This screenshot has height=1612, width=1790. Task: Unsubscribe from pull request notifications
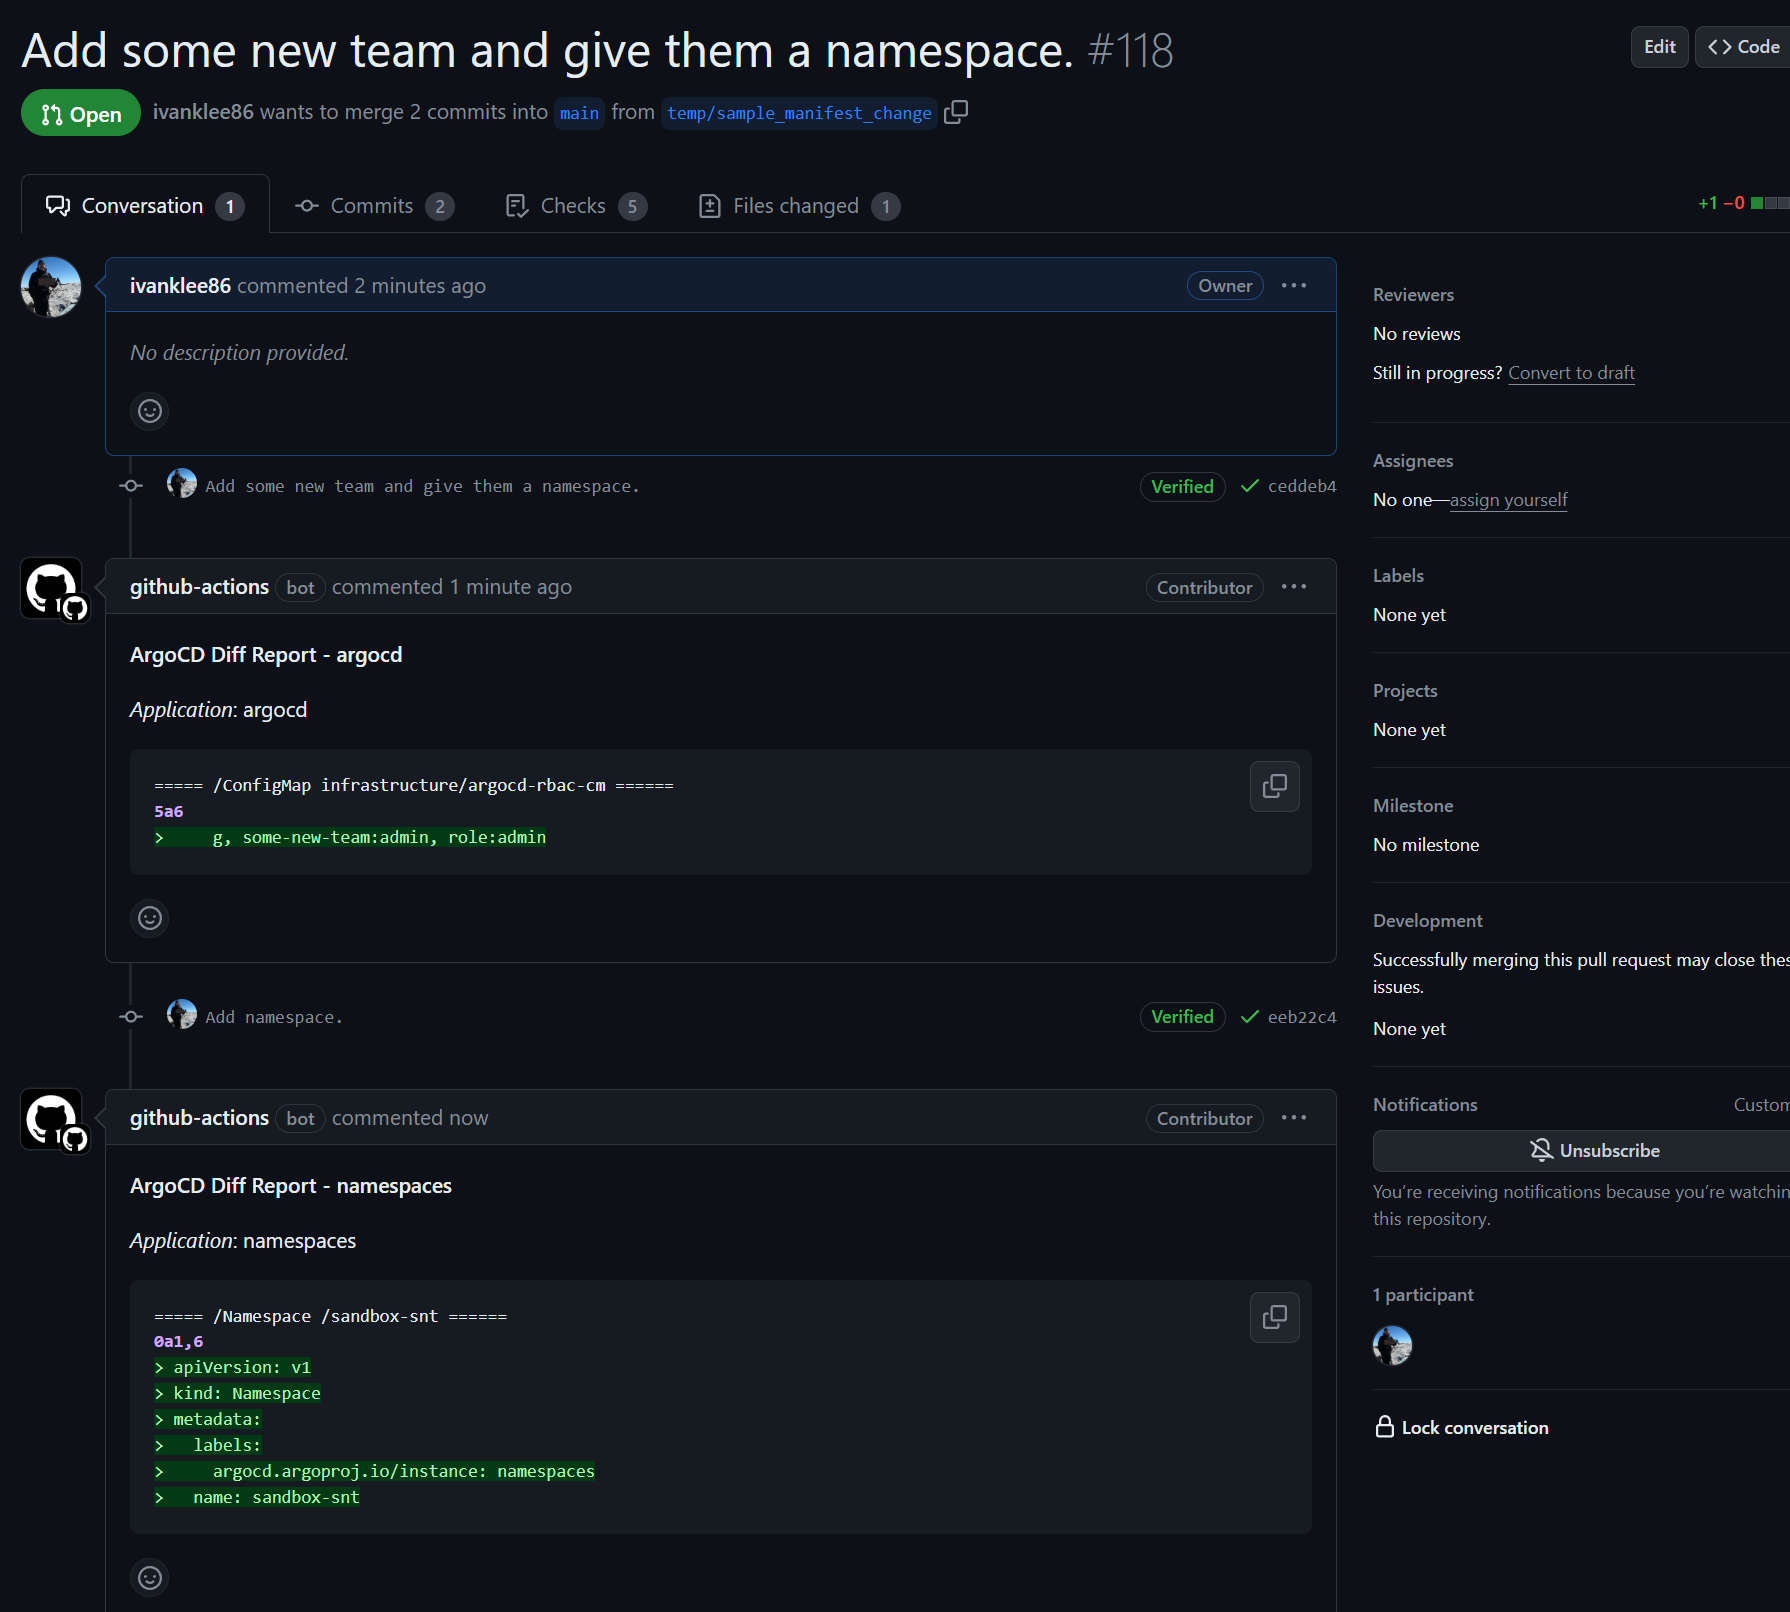point(1593,1151)
